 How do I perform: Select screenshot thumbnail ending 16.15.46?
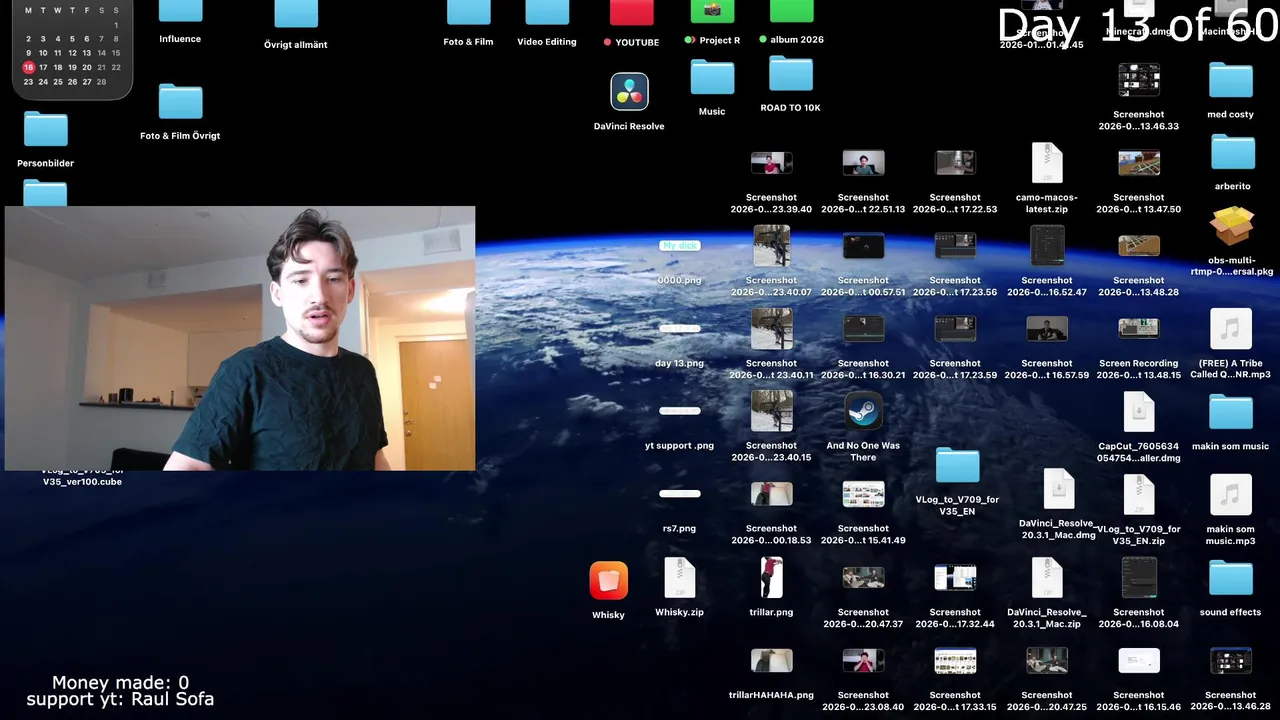click(1139, 661)
